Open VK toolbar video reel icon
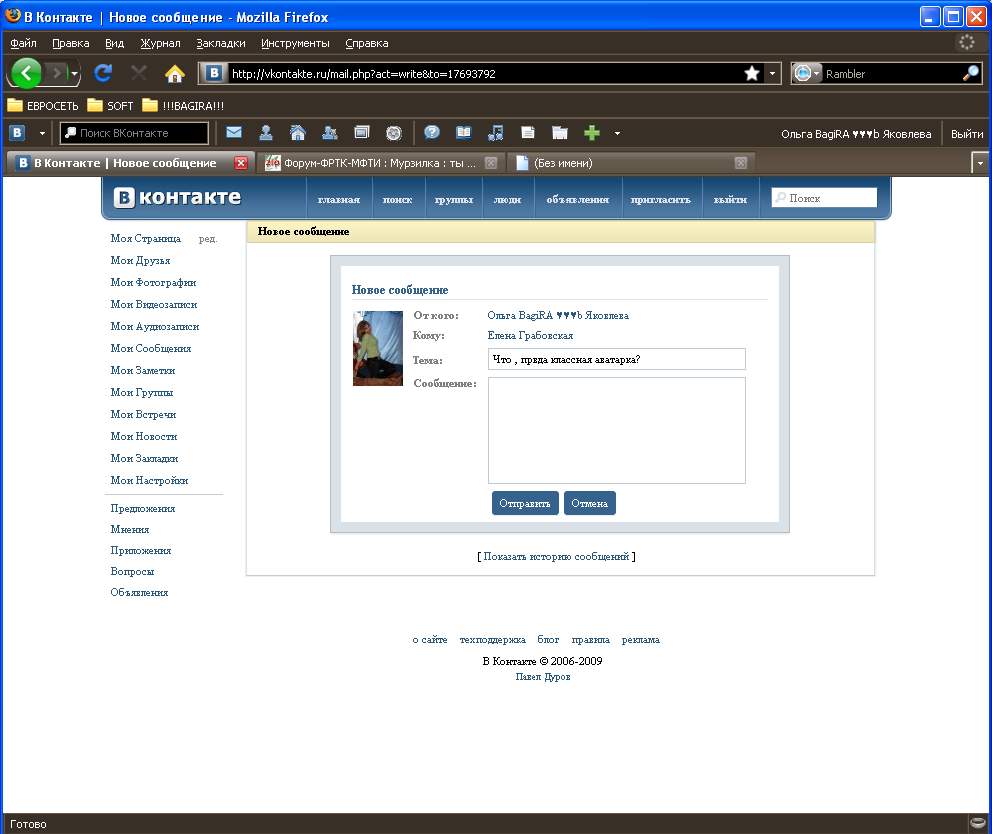The width and height of the screenshot is (992, 834). click(x=394, y=133)
